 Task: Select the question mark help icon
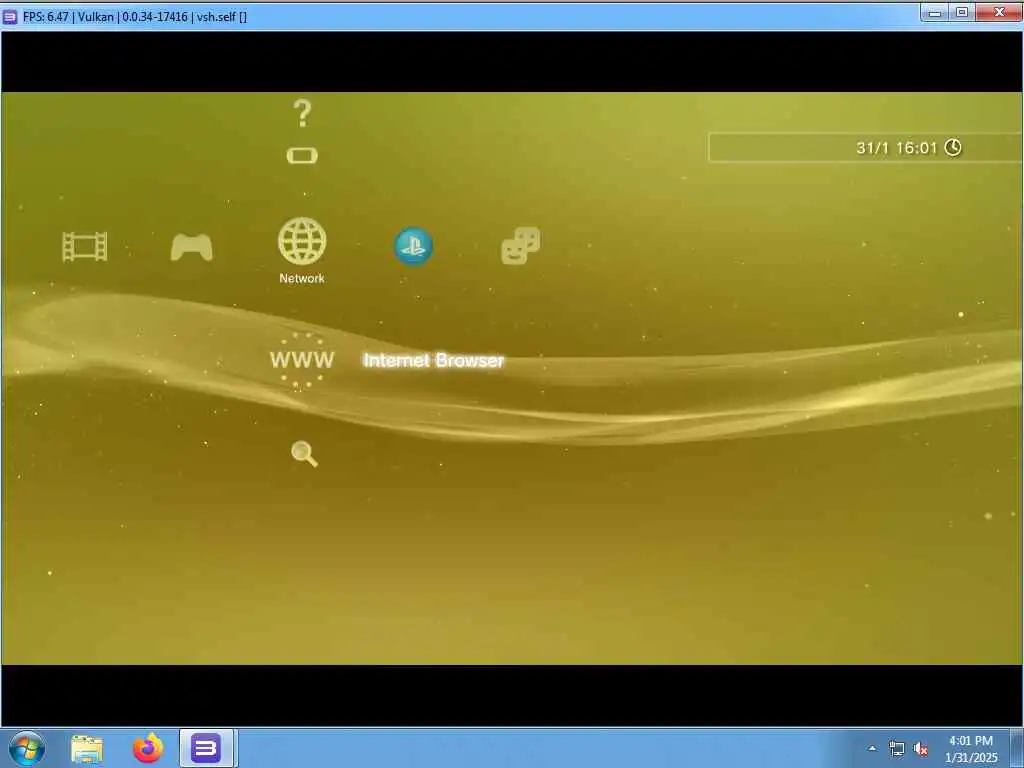tap(302, 114)
